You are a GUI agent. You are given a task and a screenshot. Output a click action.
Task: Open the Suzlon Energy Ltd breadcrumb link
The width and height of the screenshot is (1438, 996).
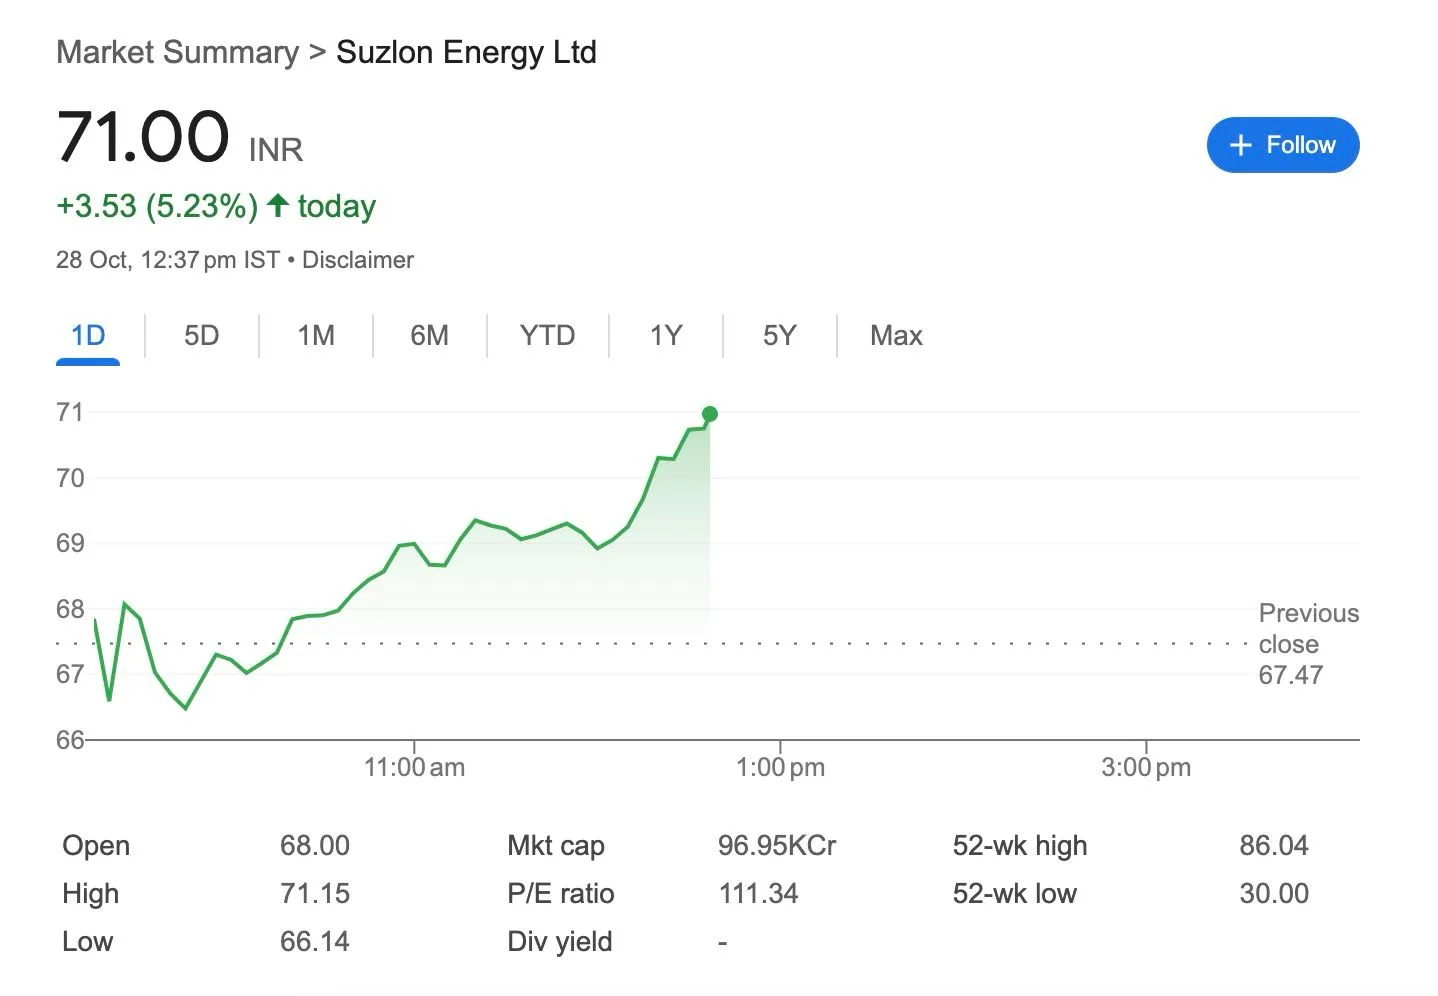pyautogui.click(x=466, y=52)
